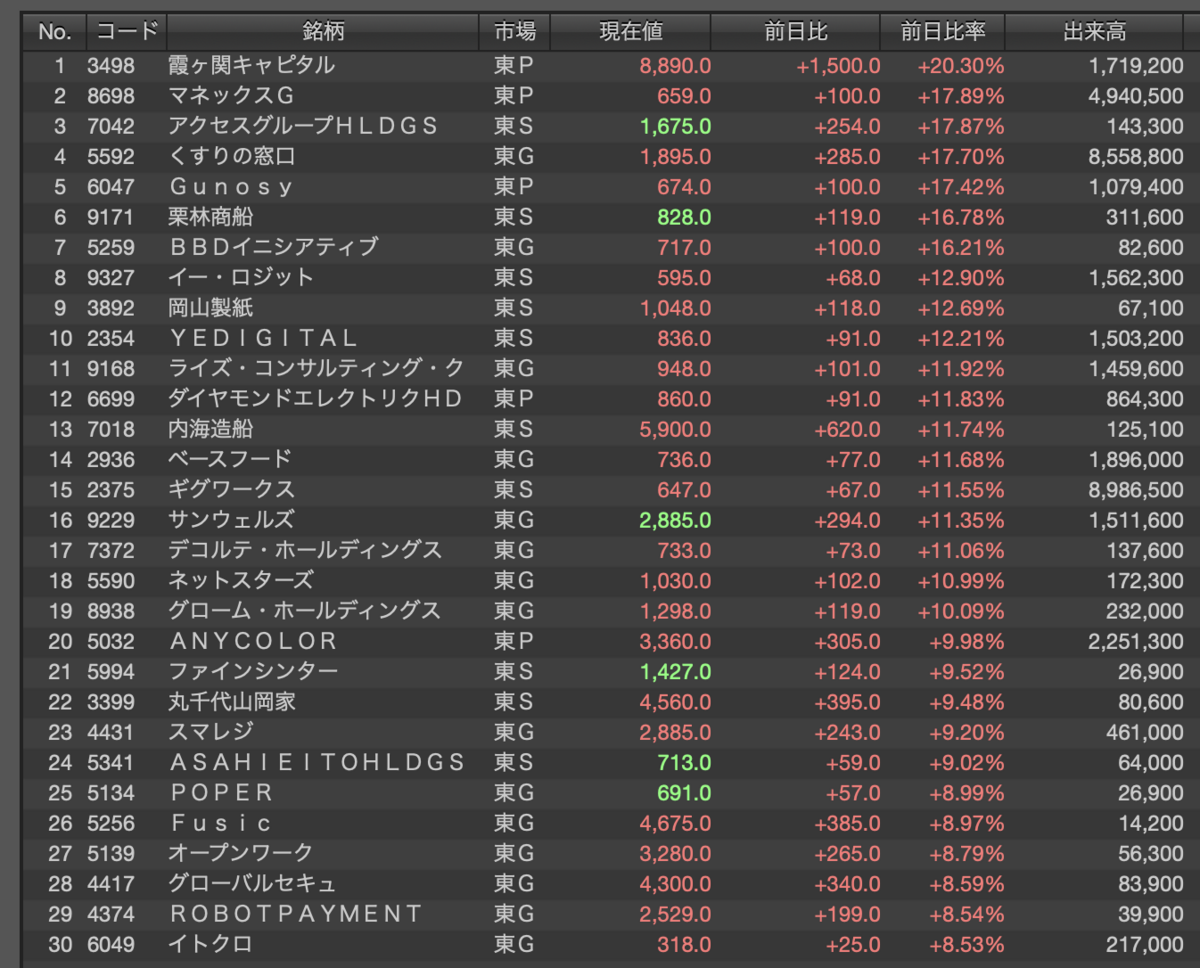Click the ベースフード row
1200x968 pixels.
click(604, 459)
